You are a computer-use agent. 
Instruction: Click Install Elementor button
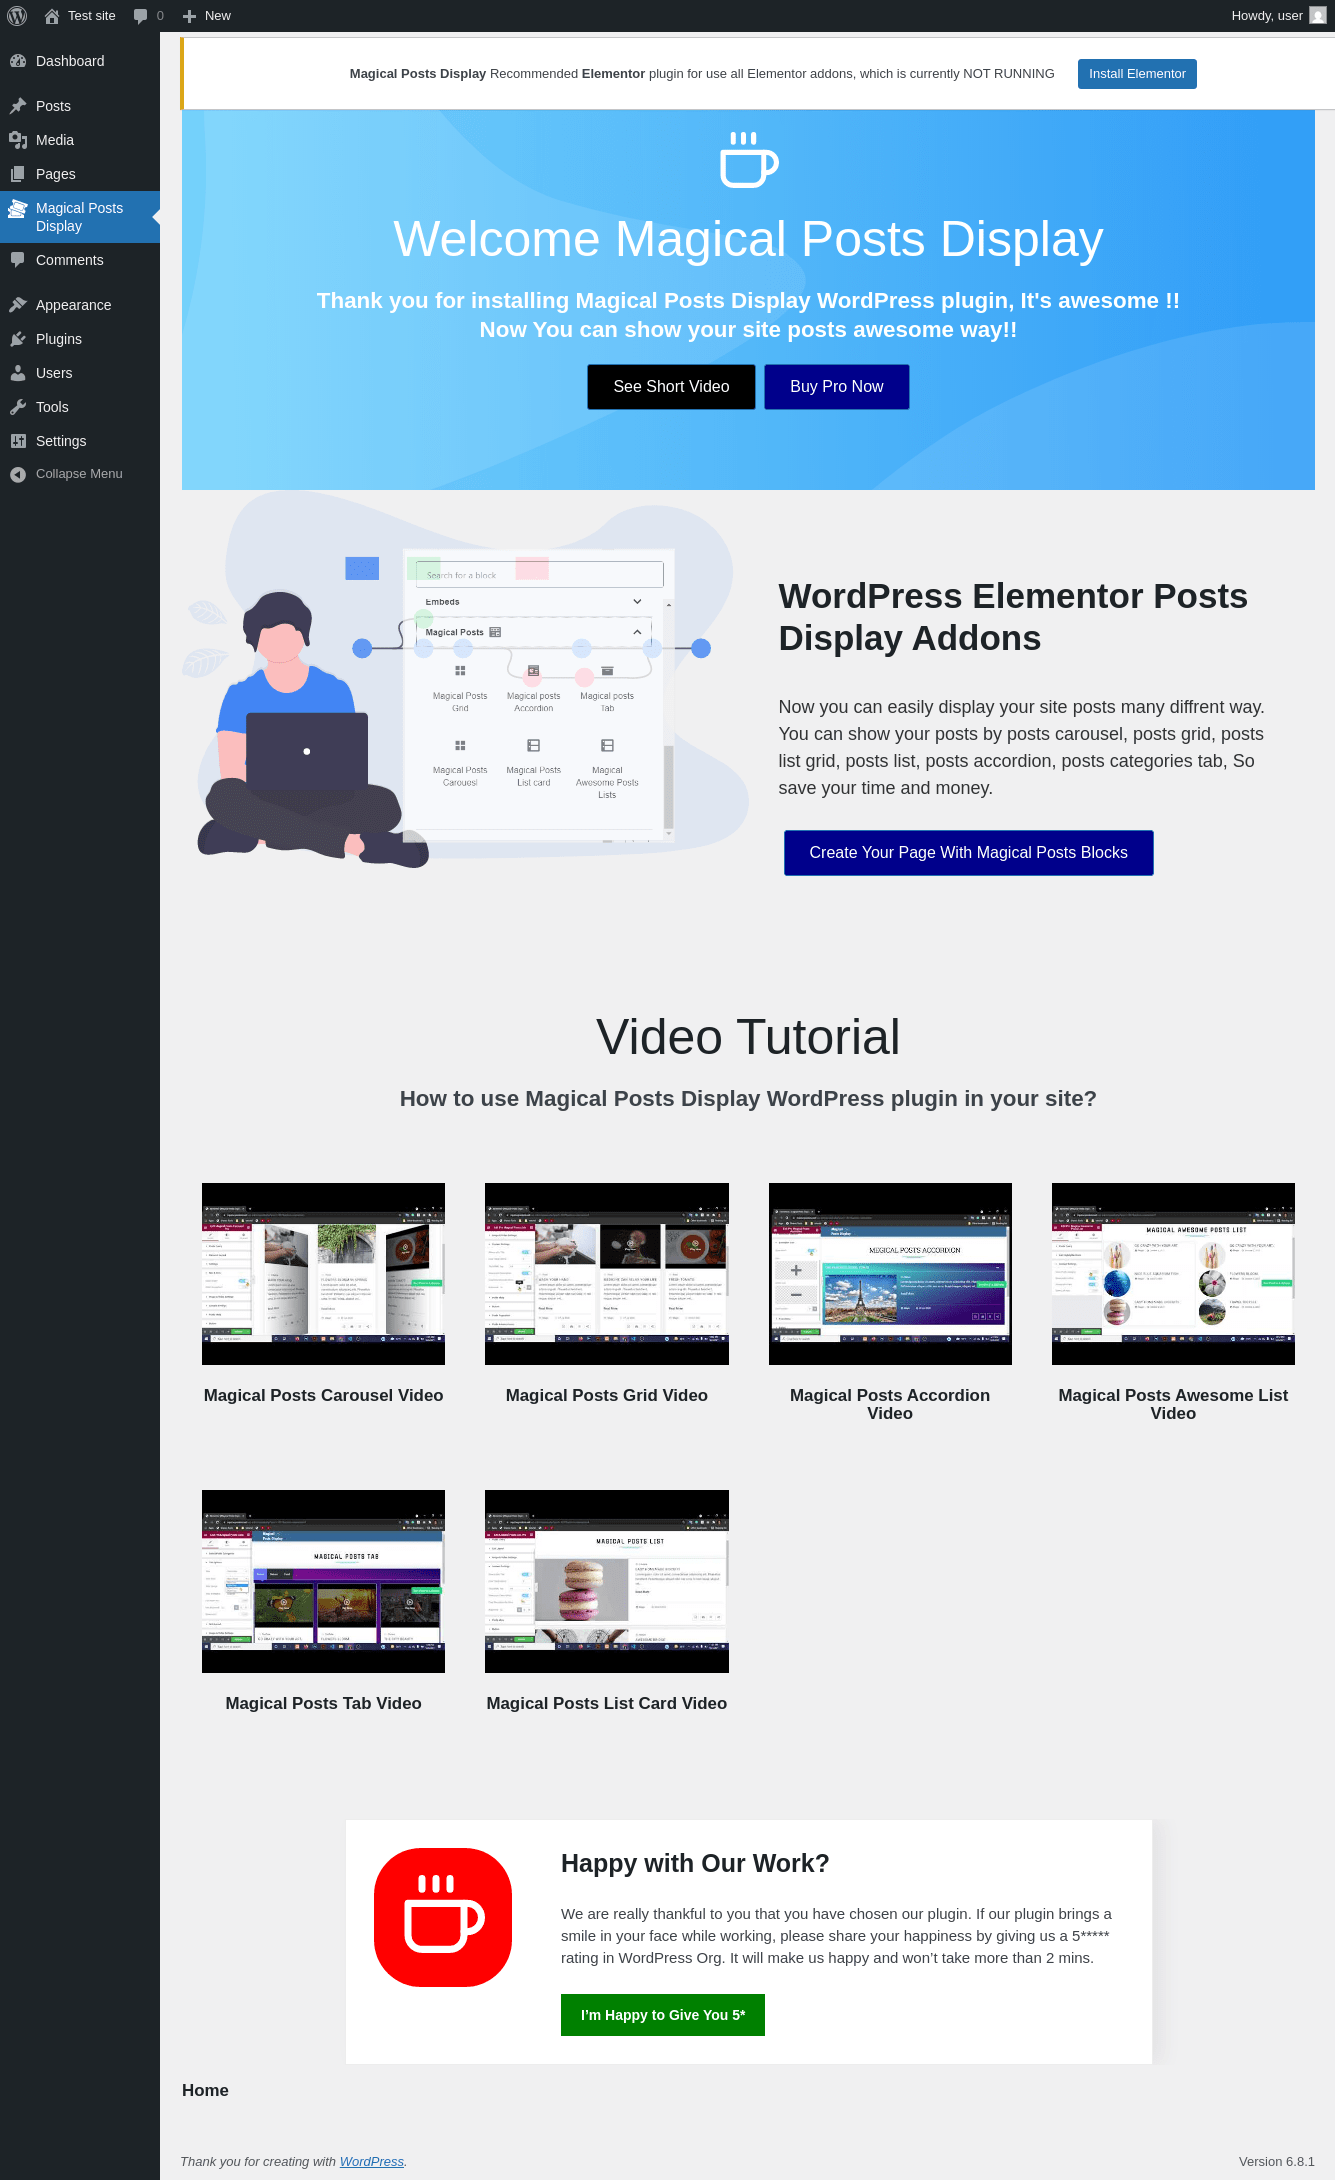[x=1137, y=74]
